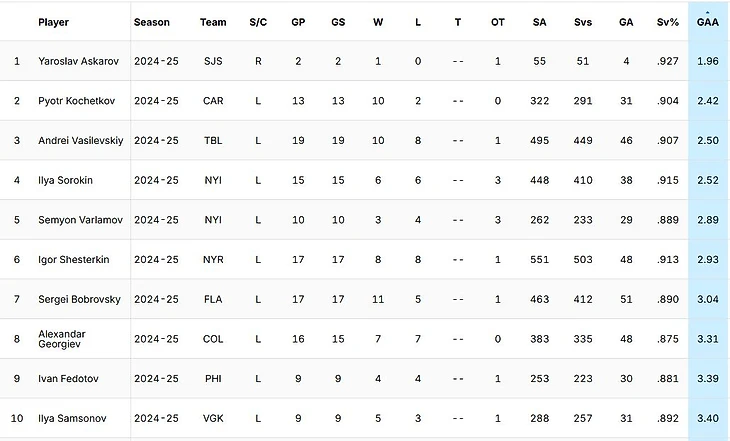Image resolution: width=730 pixels, height=441 pixels.
Task: Select Sergei Bobrovsky in the table
Action: tap(80, 299)
